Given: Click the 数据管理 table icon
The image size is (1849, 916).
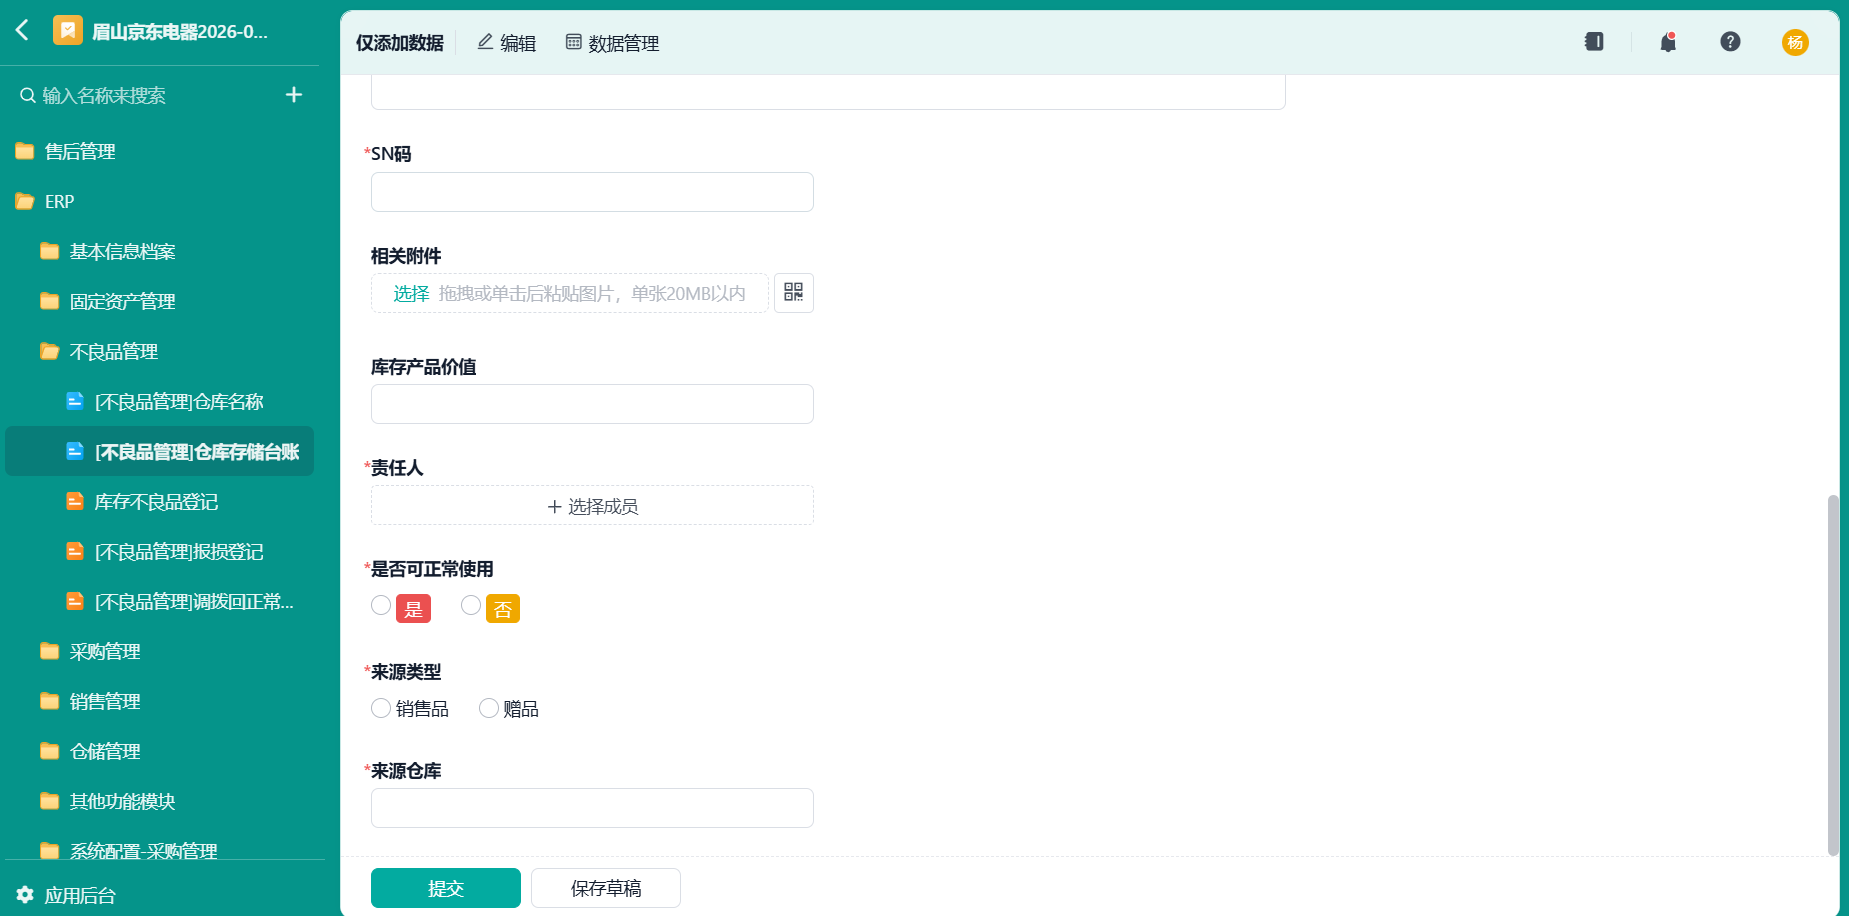Looking at the screenshot, I should tap(574, 42).
